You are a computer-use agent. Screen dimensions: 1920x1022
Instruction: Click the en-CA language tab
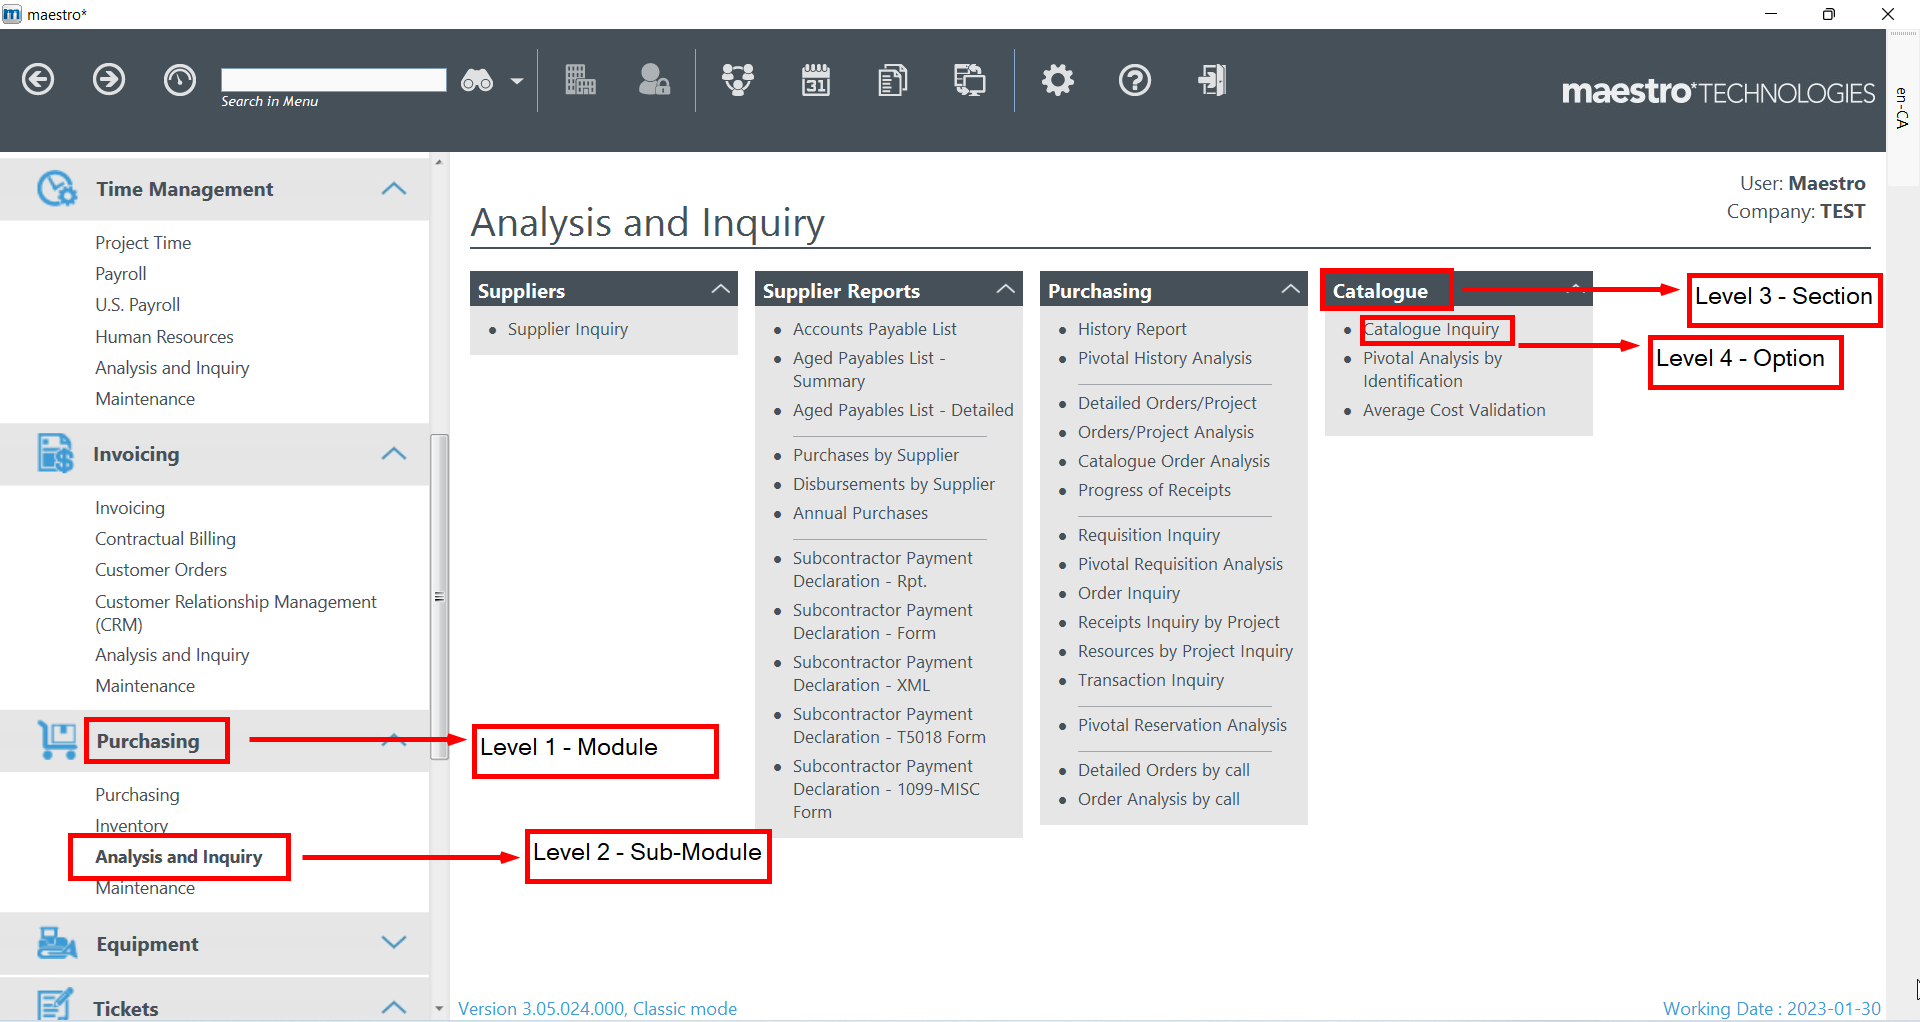(x=1902, y=108)
